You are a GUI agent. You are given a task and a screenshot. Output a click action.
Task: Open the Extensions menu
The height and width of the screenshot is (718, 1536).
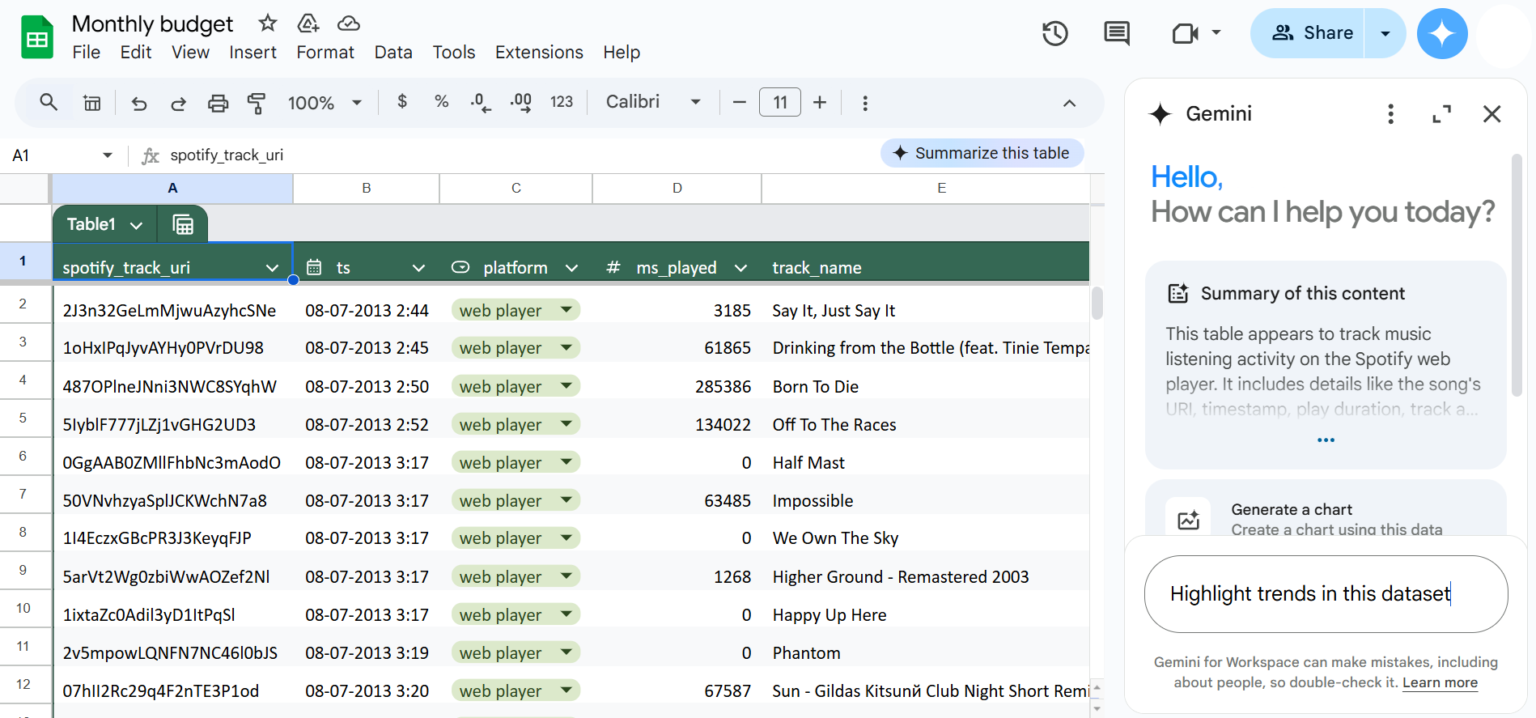click(x=539, y=52)
